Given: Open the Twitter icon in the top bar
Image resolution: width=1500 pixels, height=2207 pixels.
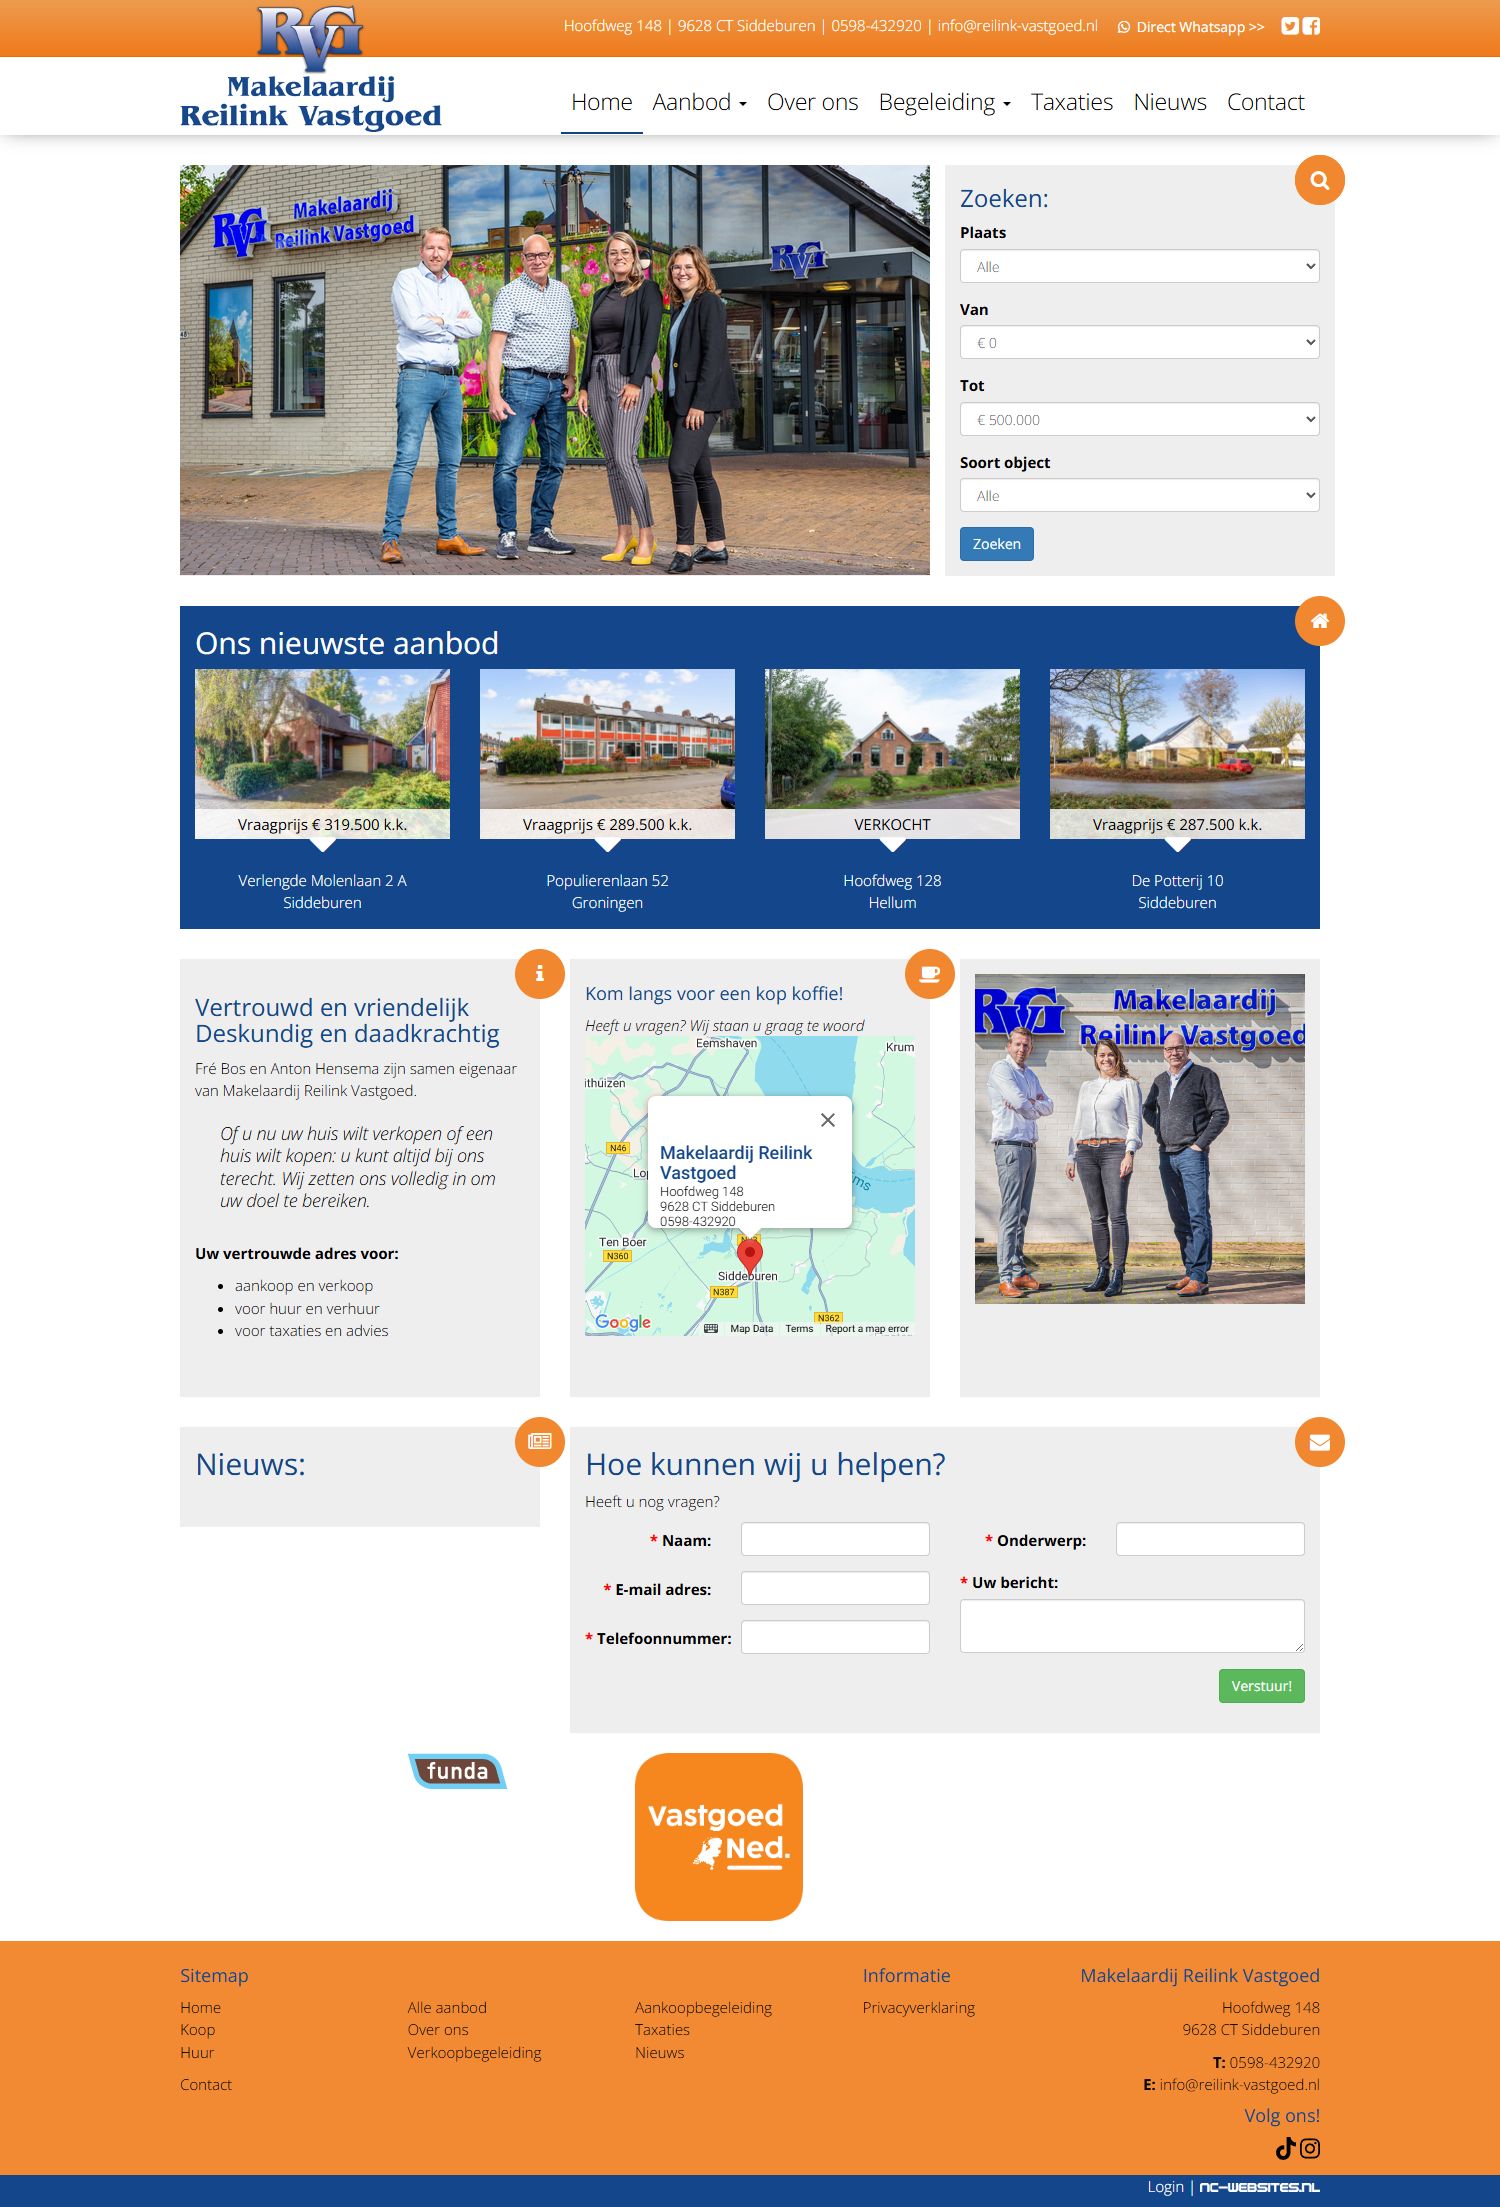Looking at the screenshot, I should [x=1290, y=26].
